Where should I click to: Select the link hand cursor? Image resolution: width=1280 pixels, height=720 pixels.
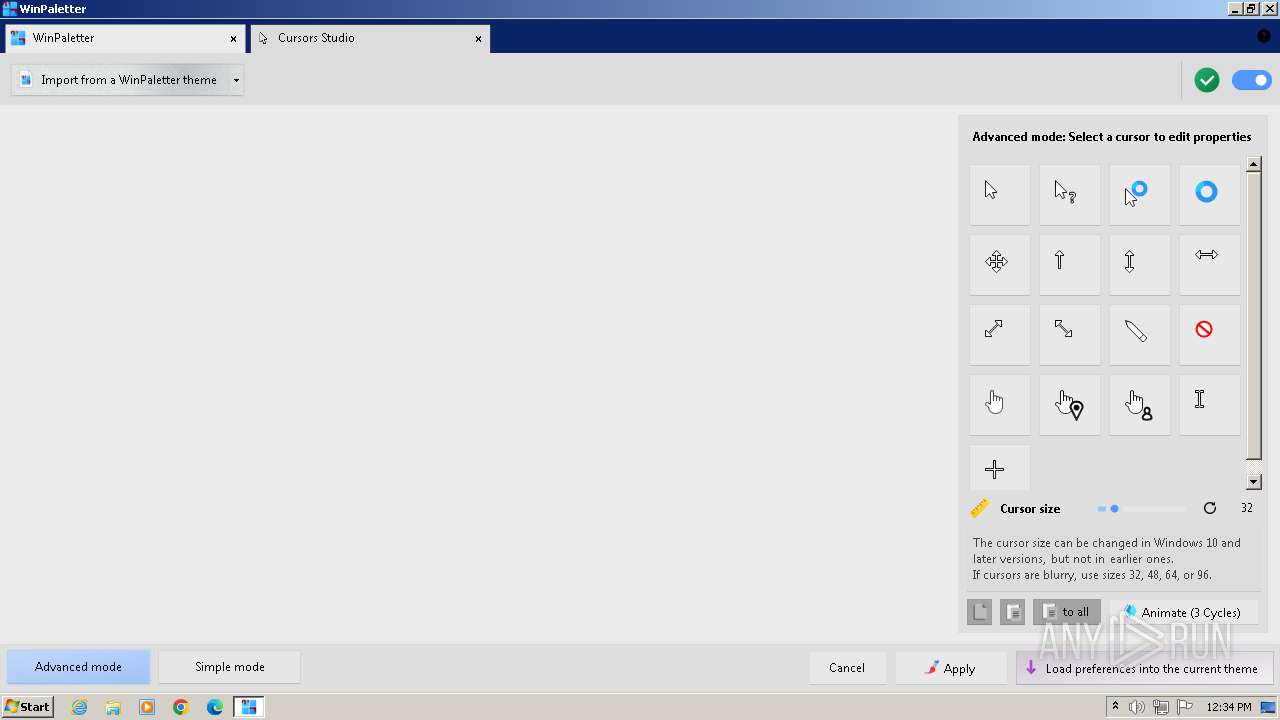pyautogui.click(x=999, y=404)
